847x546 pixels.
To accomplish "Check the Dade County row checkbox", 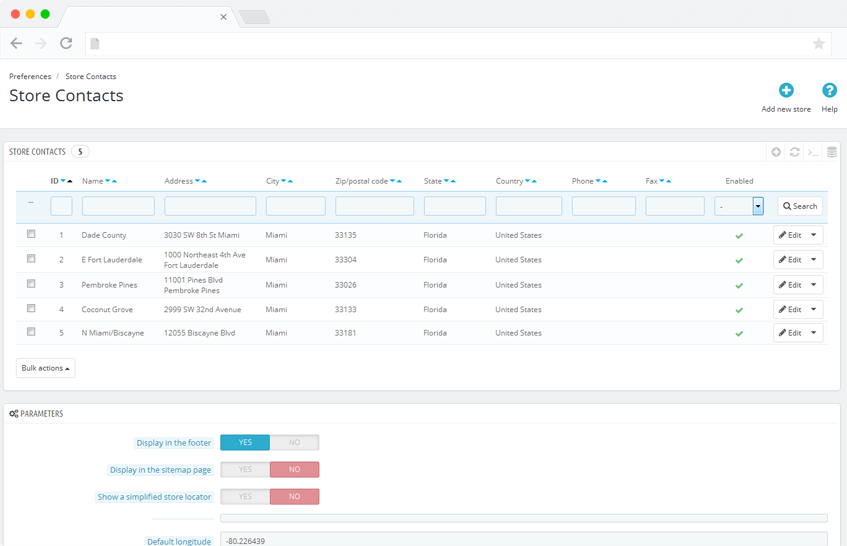I will [x=31, y=234].
